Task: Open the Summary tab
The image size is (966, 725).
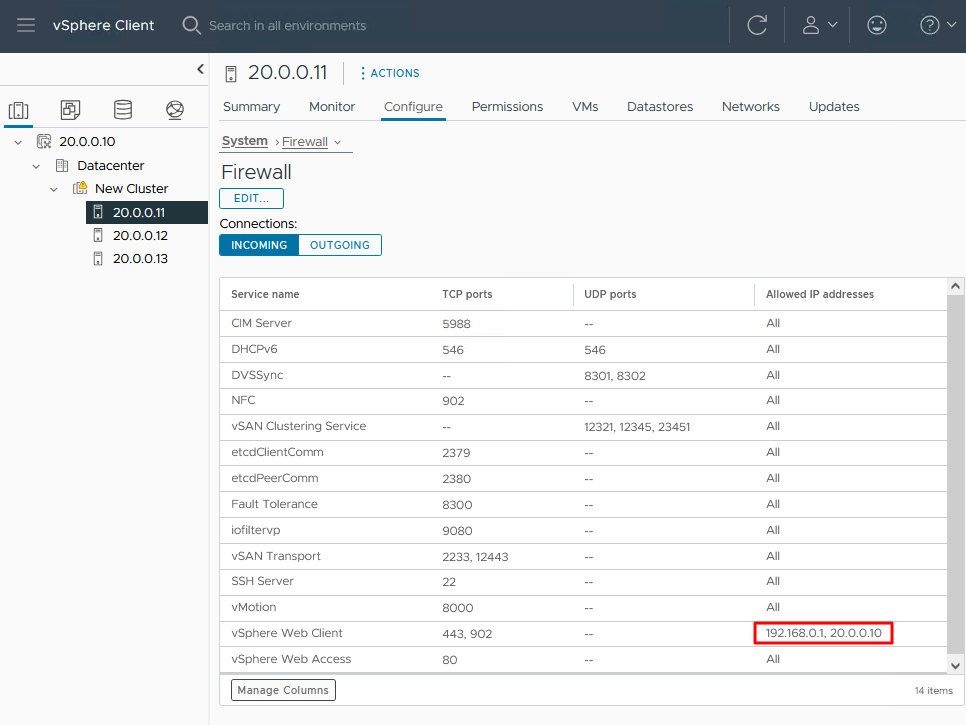Action: click(x=251, y=107)
